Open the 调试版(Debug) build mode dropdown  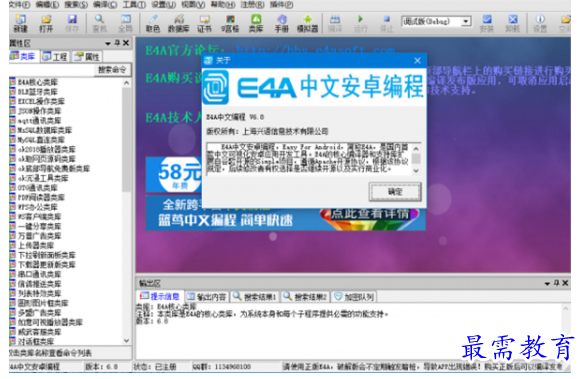pyautogui.click(x=466, y=22)
